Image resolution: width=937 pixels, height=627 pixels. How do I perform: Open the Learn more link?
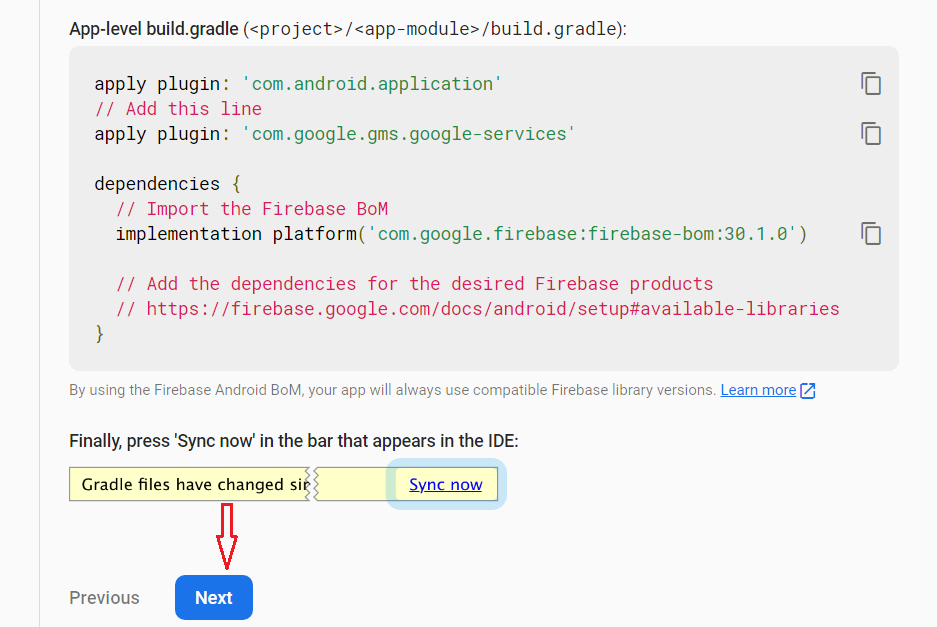point(758,390)
